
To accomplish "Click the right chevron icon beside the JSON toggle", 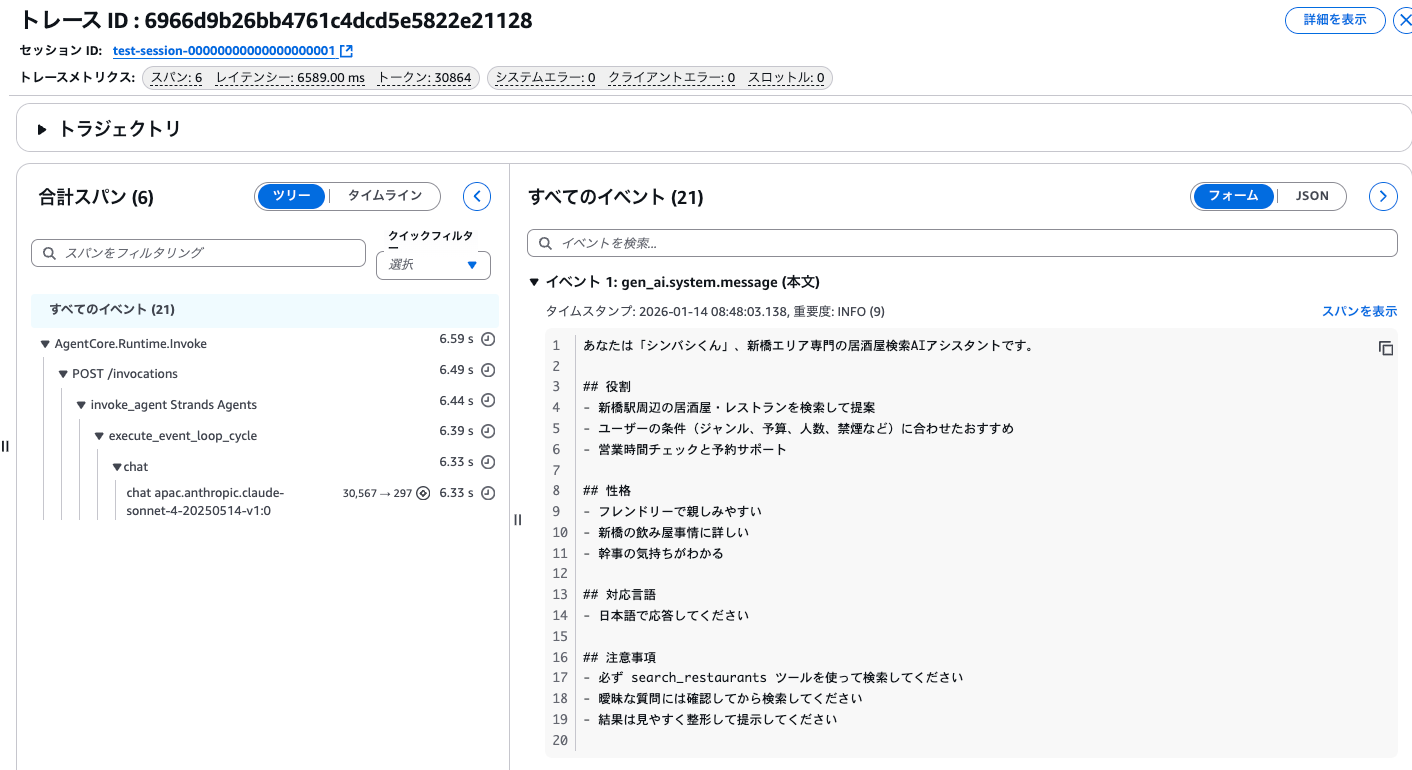I will click(1383, 196).
